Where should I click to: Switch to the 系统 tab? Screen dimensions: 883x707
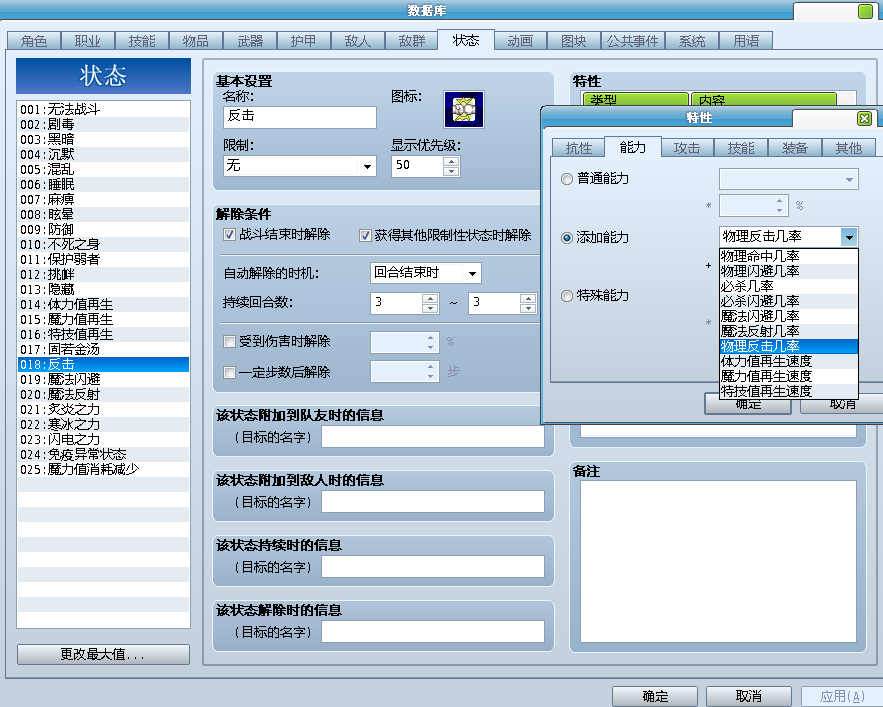pos(692,41)
